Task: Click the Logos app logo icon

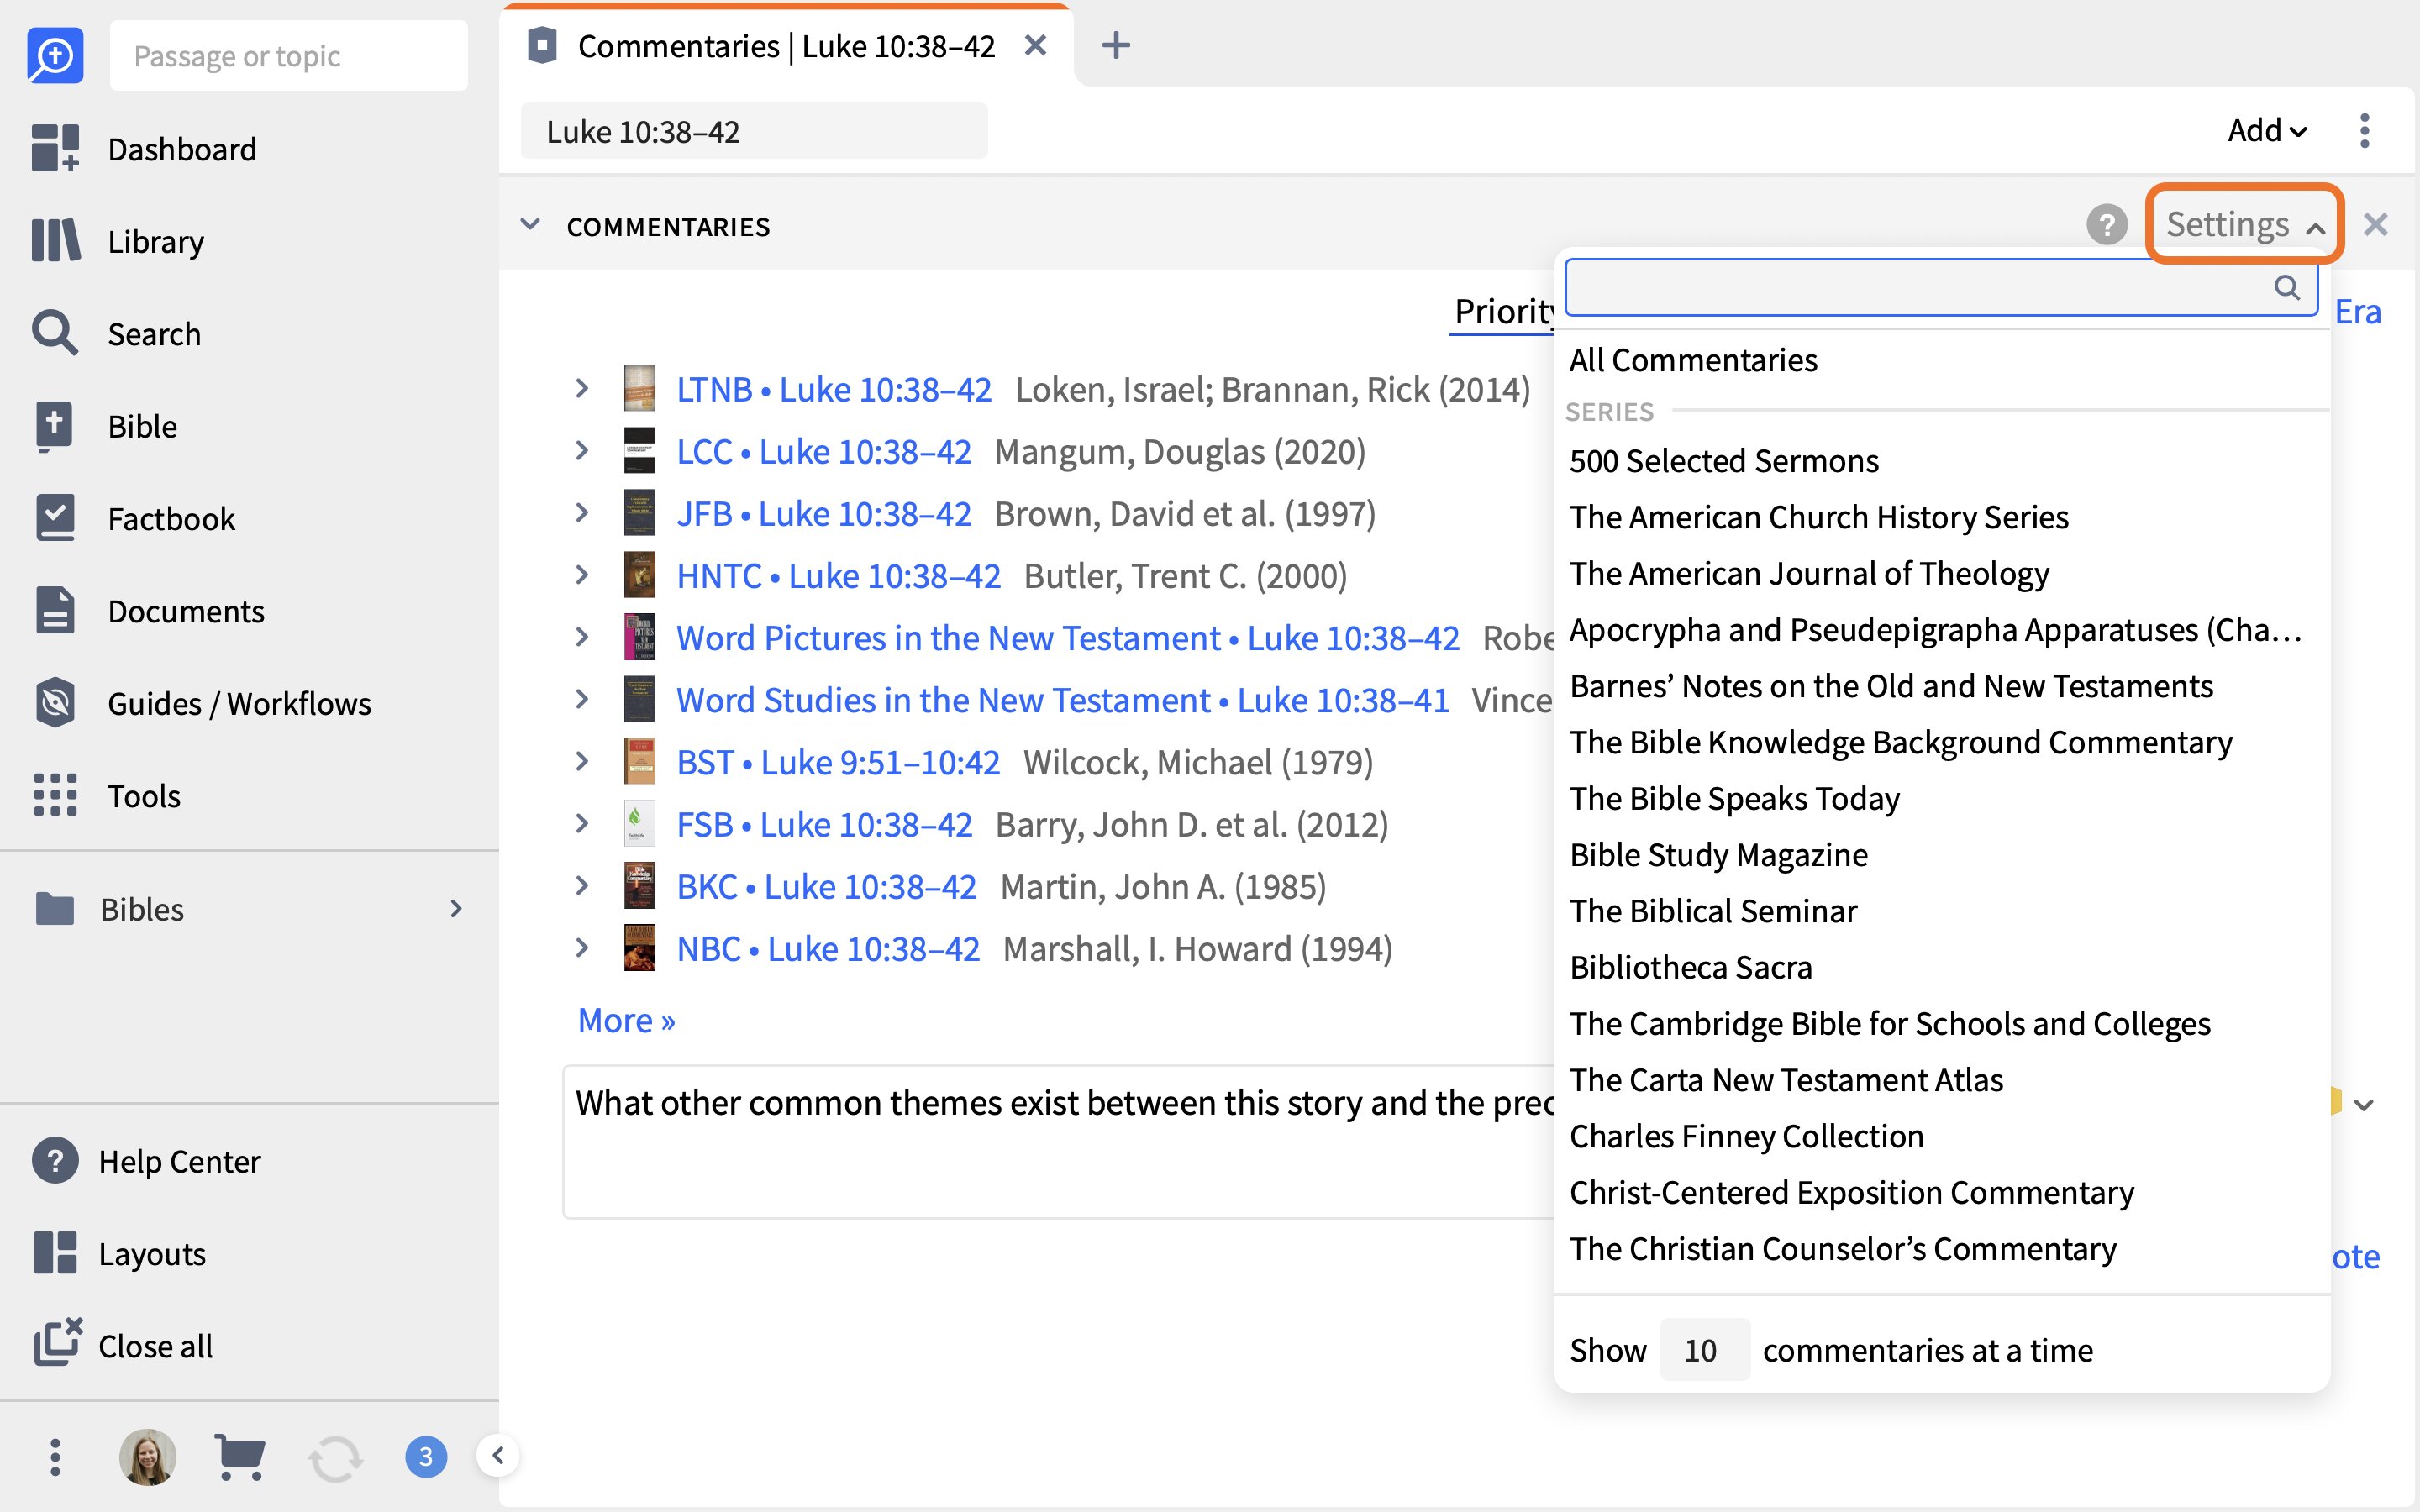Action: pyautogui.click(x=55, y=55)
